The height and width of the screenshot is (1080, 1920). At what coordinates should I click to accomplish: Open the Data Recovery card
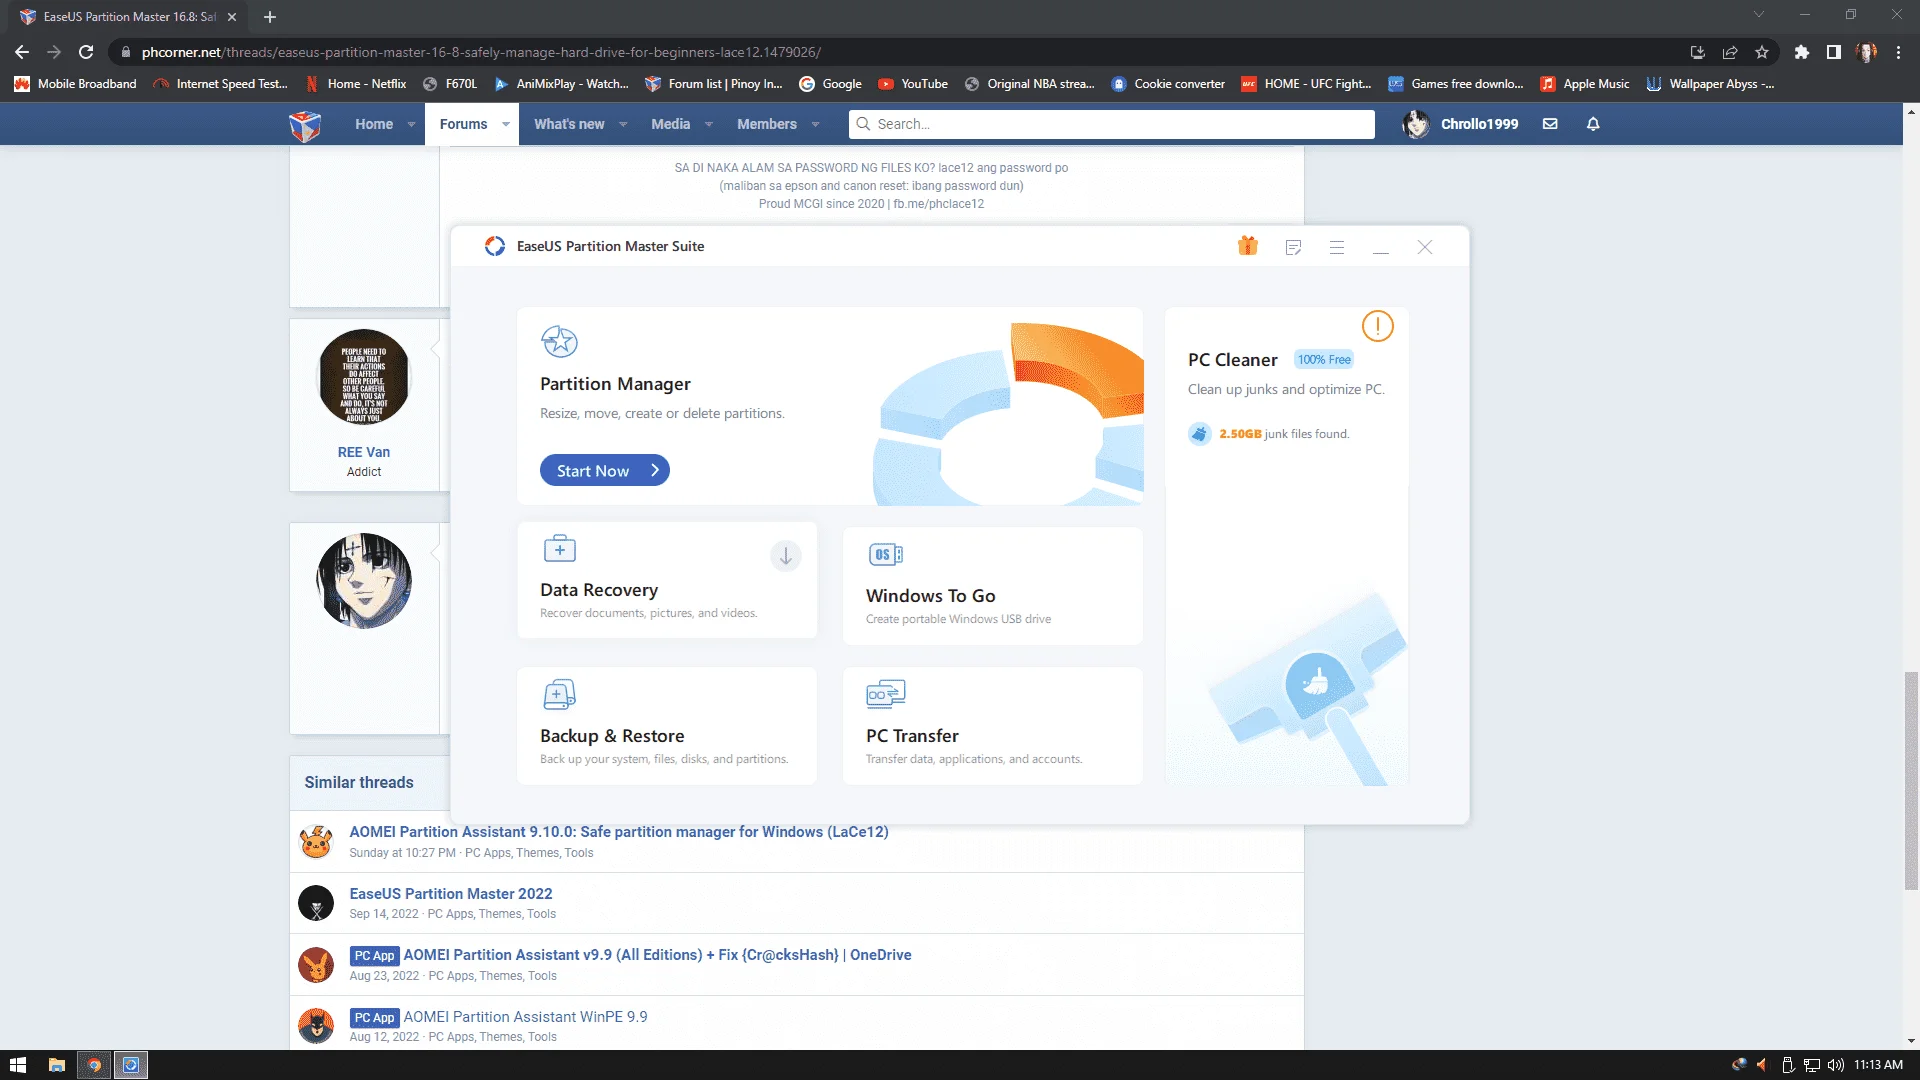(667, 579)
